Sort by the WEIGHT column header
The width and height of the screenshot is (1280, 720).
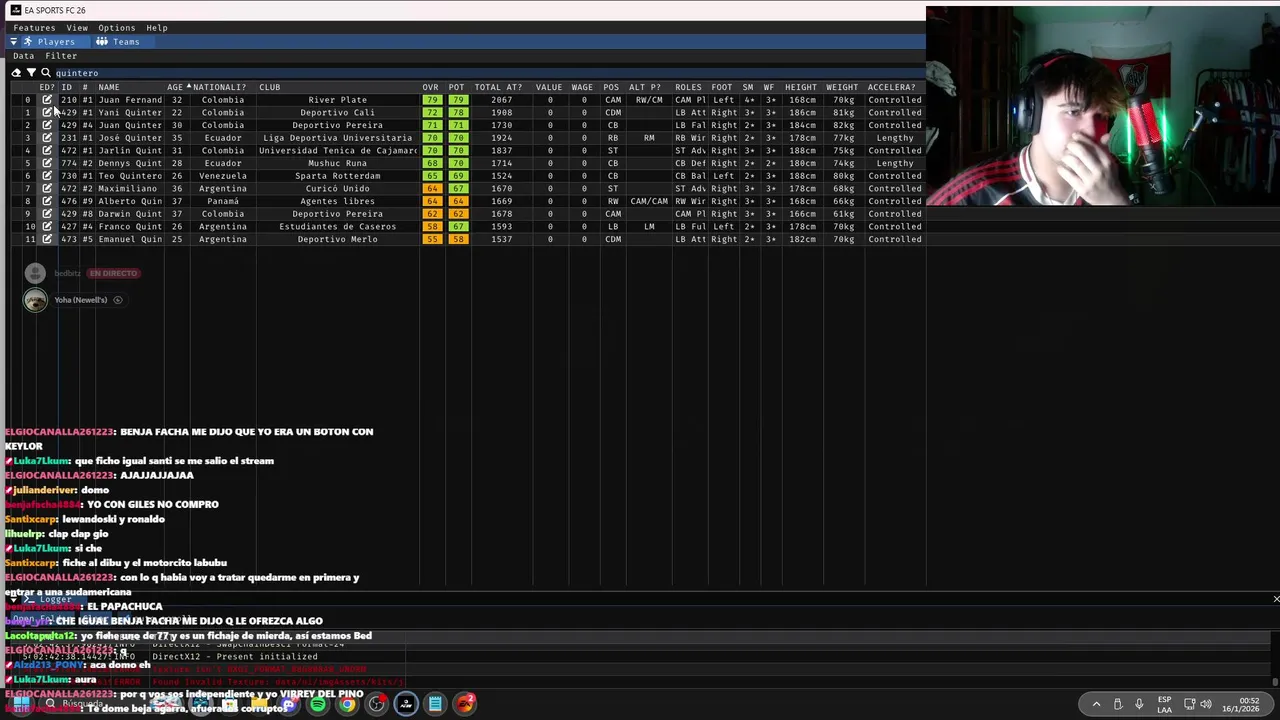tap(842, 87)
